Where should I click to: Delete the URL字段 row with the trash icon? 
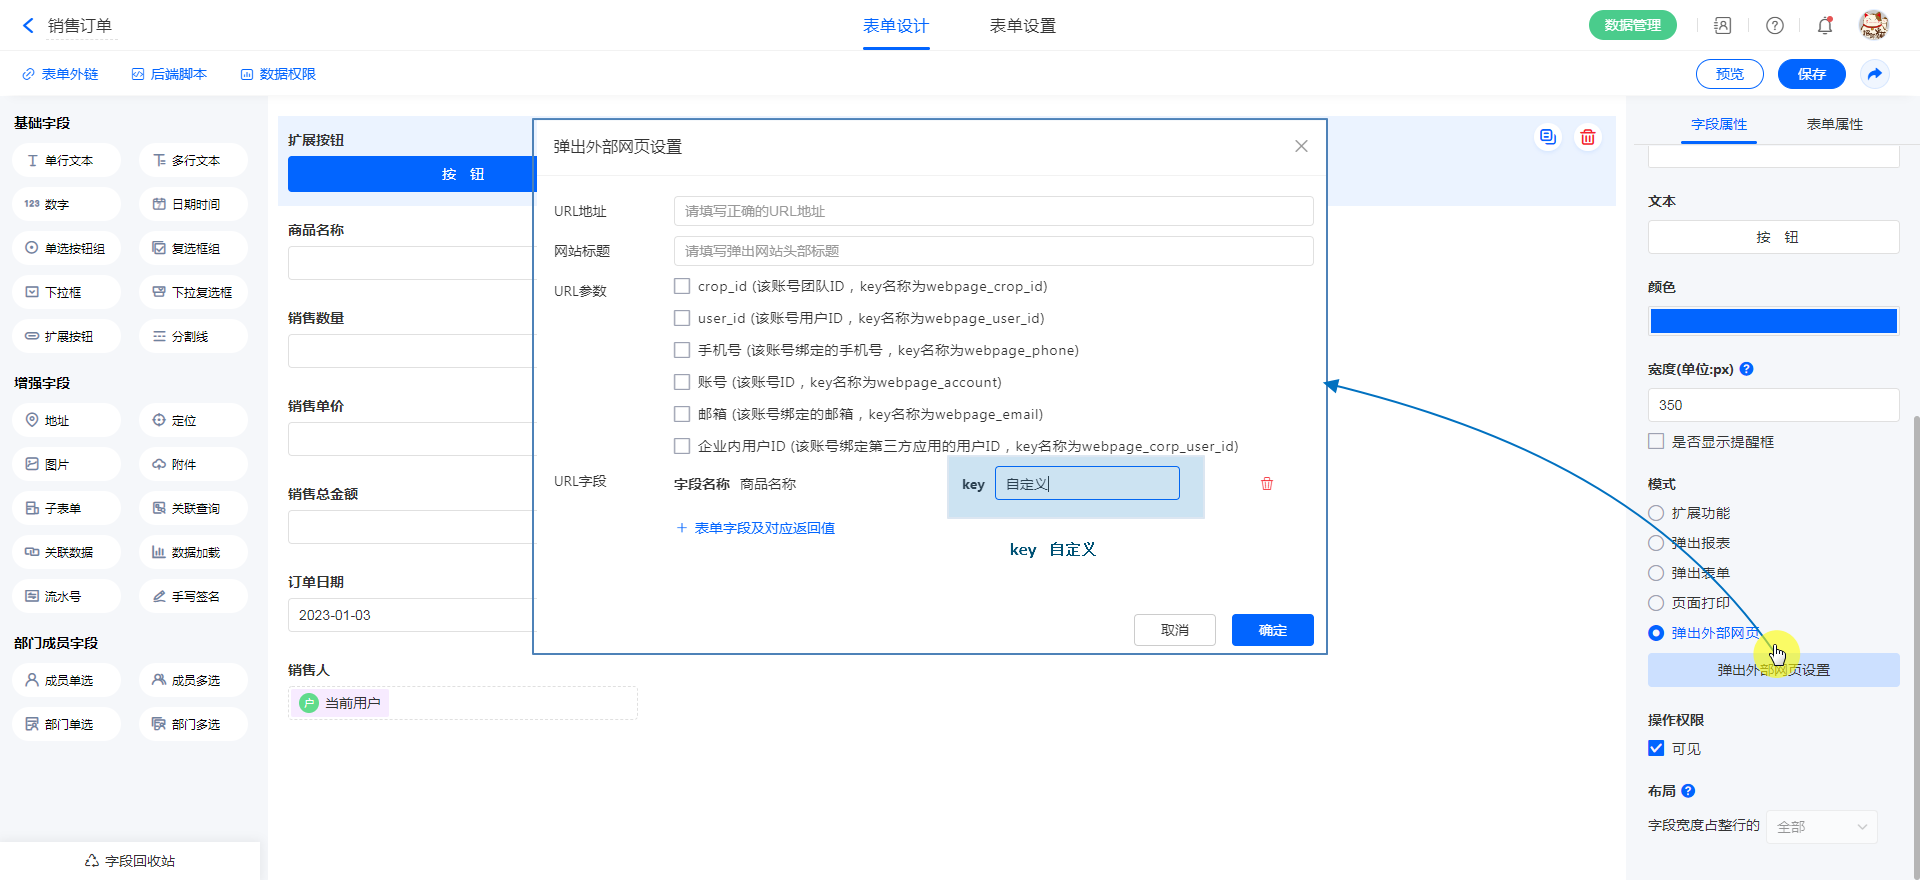tap(1267, 484)
